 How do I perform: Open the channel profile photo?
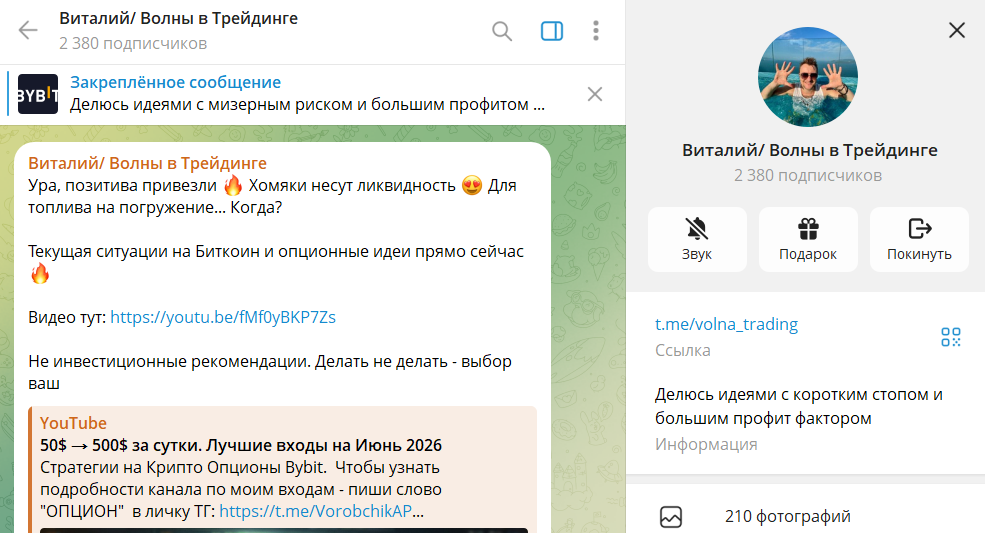click(808, 77)
